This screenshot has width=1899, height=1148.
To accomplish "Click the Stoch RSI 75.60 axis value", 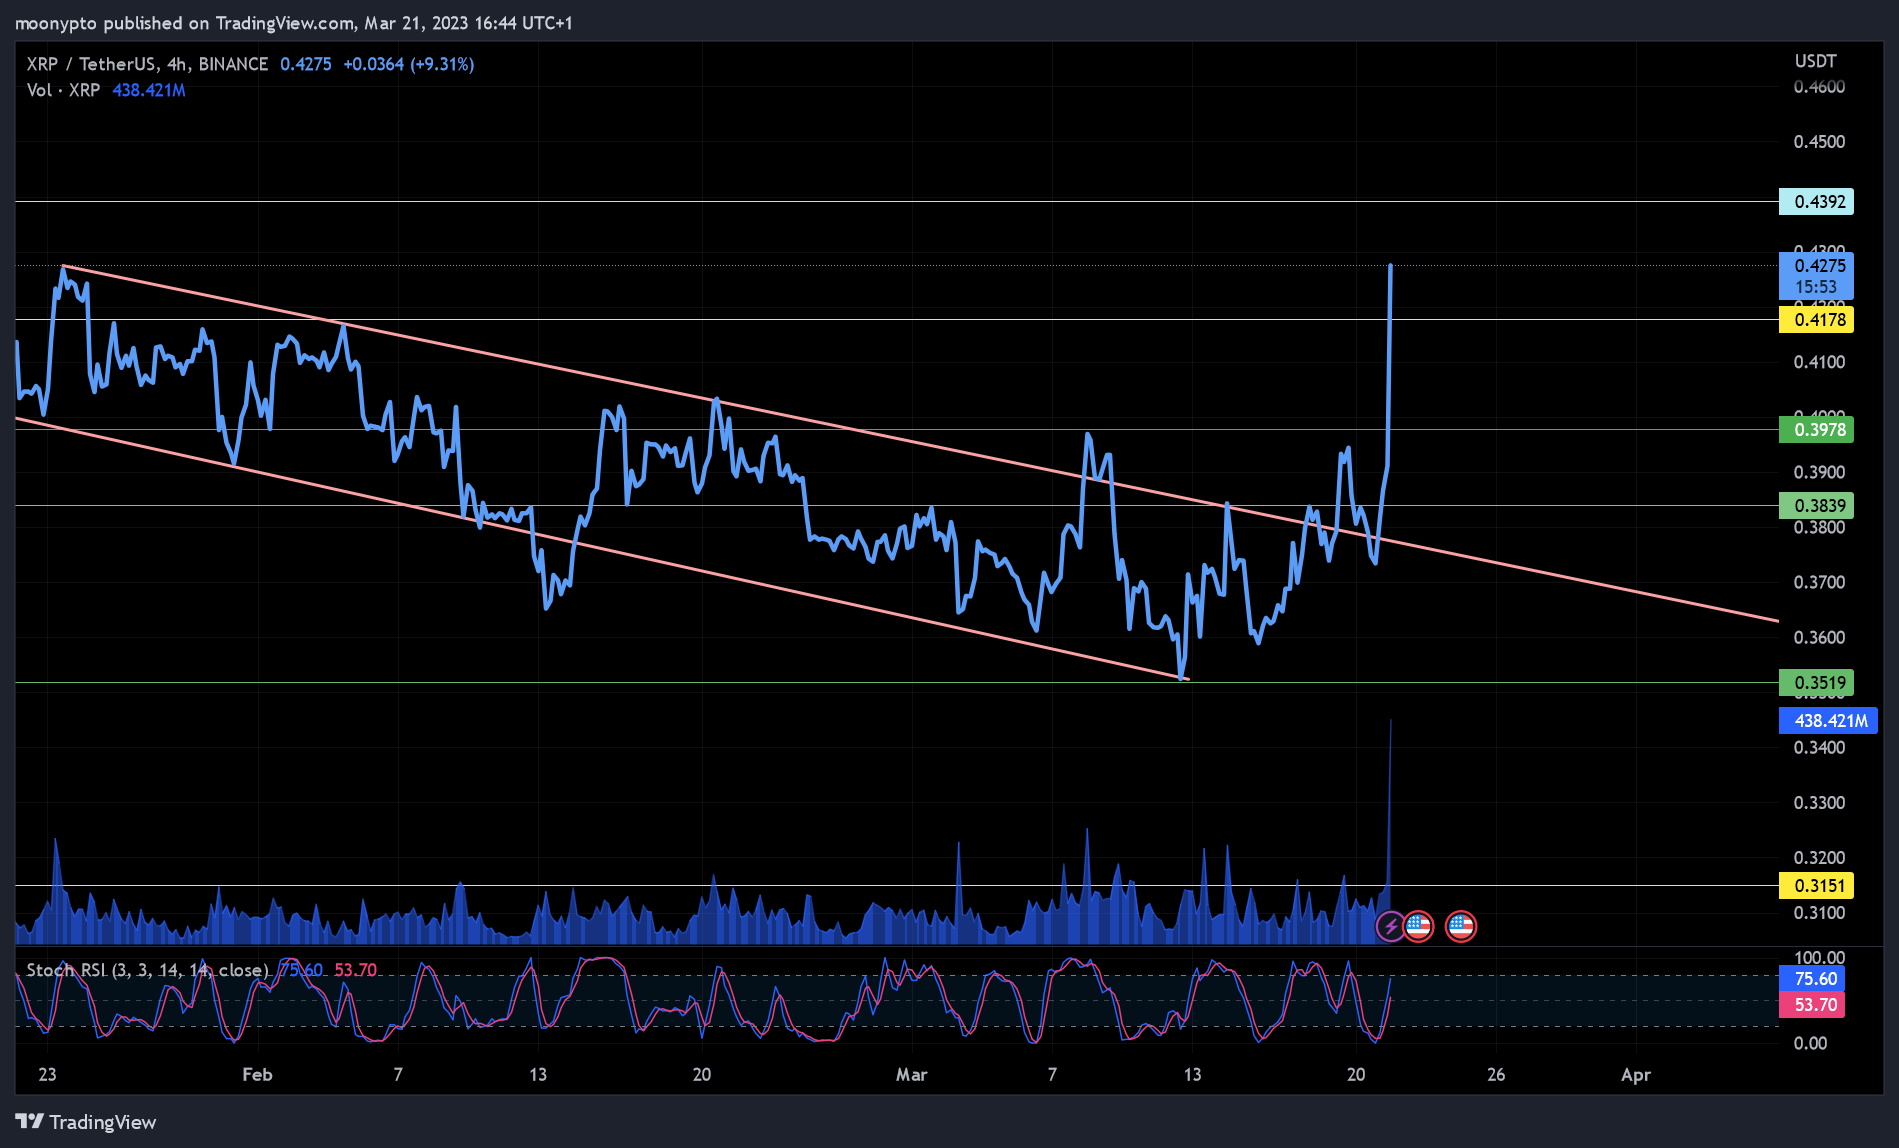I will (x=1812, y=979).
